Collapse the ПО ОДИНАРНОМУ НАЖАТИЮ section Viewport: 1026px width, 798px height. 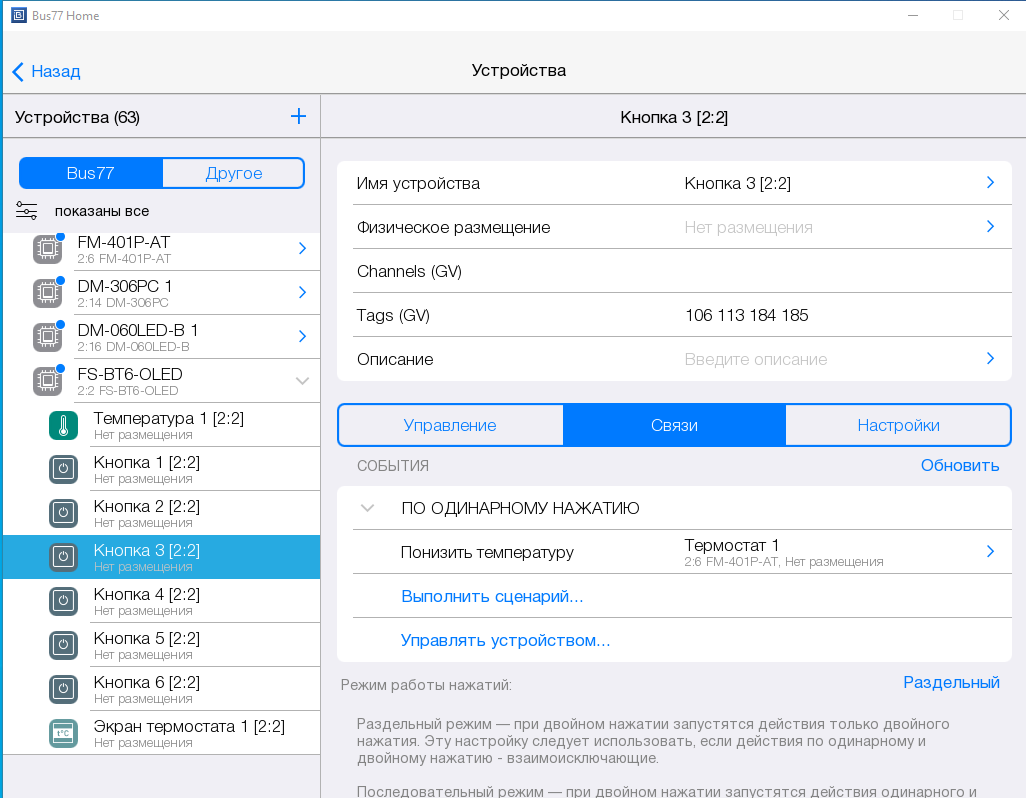[x=368, y=508]
